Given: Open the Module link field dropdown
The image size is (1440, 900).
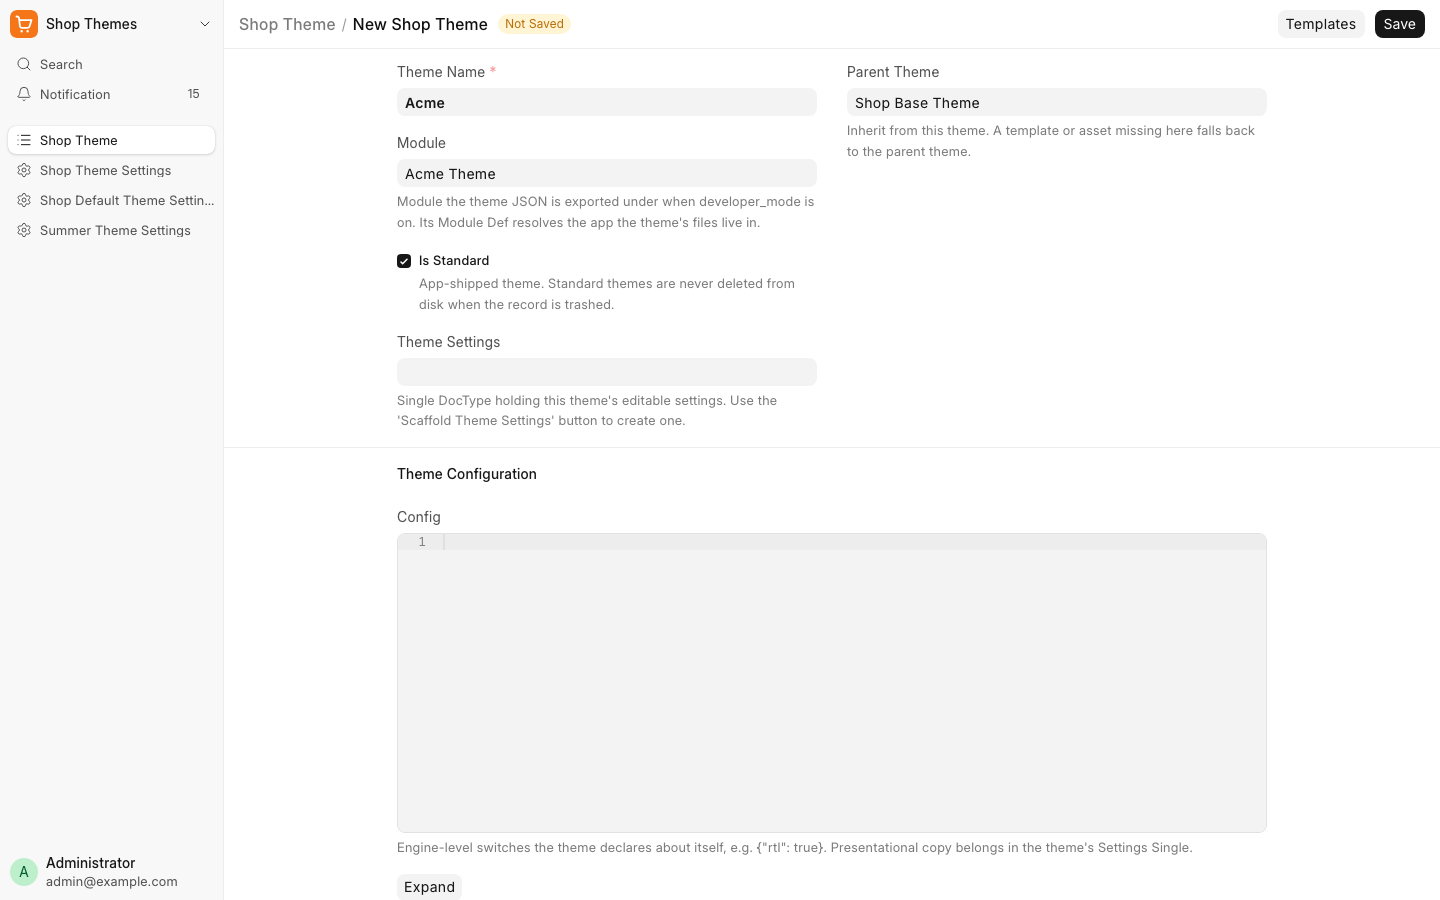Looking at the screenshot, I should click(607, 173).
